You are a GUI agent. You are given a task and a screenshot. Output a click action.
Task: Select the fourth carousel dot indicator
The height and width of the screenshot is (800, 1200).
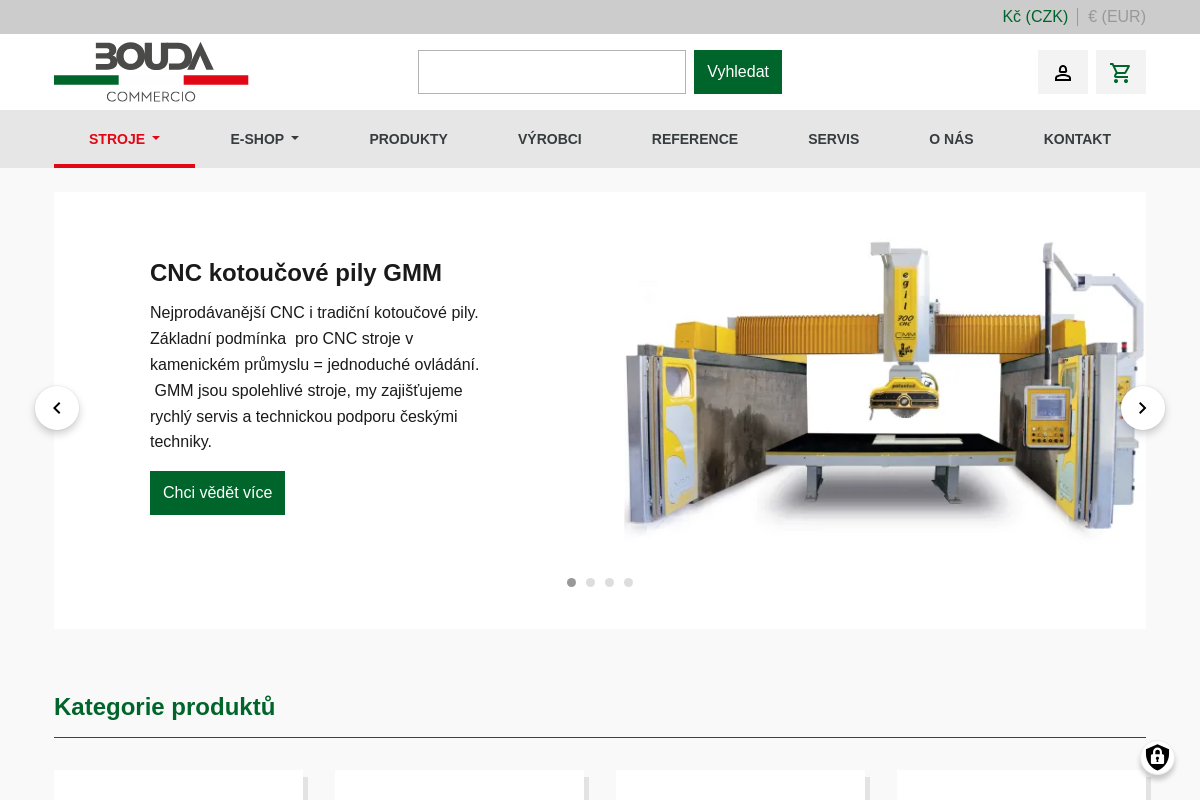[x=629, y=583]
